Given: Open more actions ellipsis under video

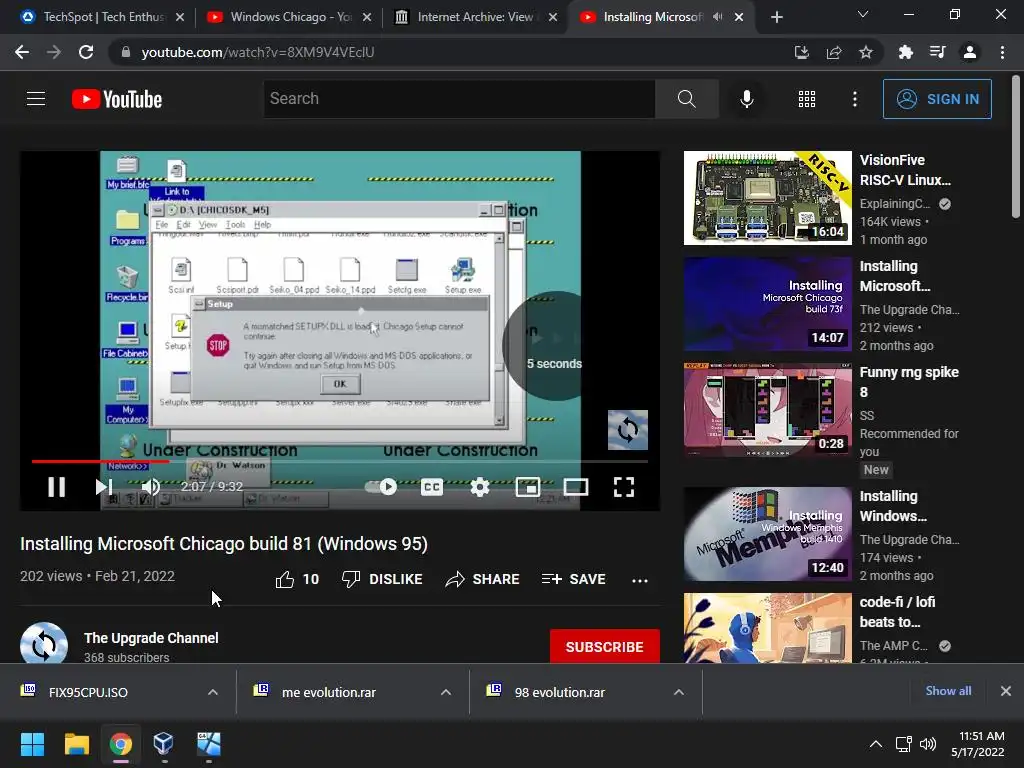Looking at the screenshot, I should coord(640,580).
